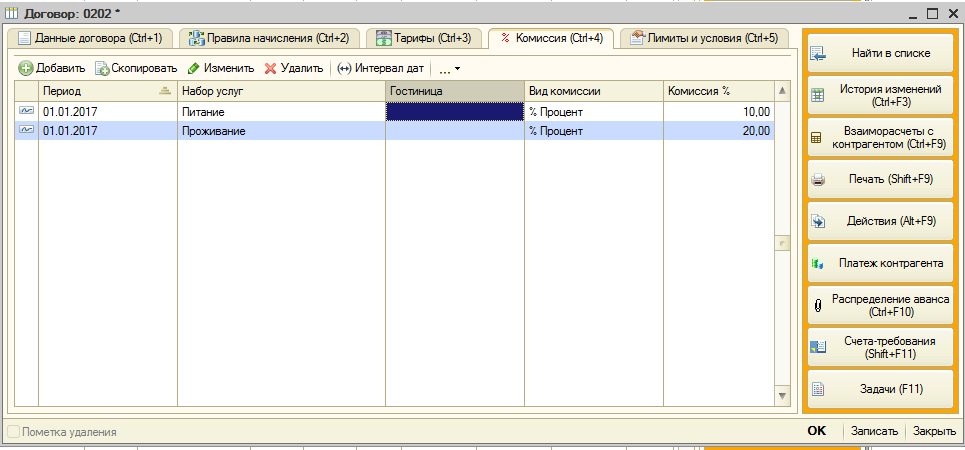
Task: Open the Интервал дат date range tool
Action: point(381,68)
